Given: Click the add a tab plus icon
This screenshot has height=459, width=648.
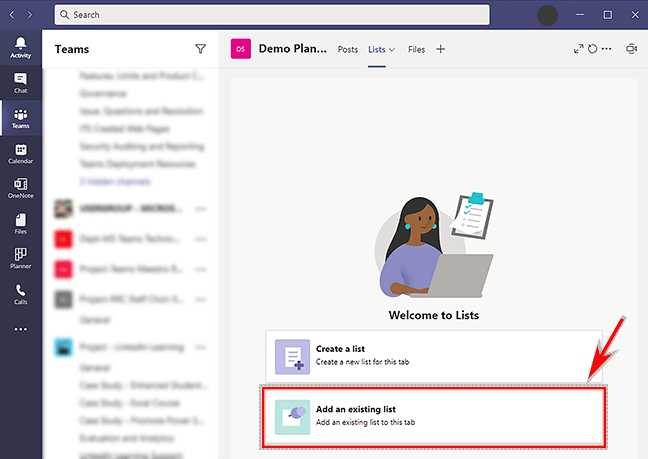Looking at the screenshot, I should [x=441, y=49].
